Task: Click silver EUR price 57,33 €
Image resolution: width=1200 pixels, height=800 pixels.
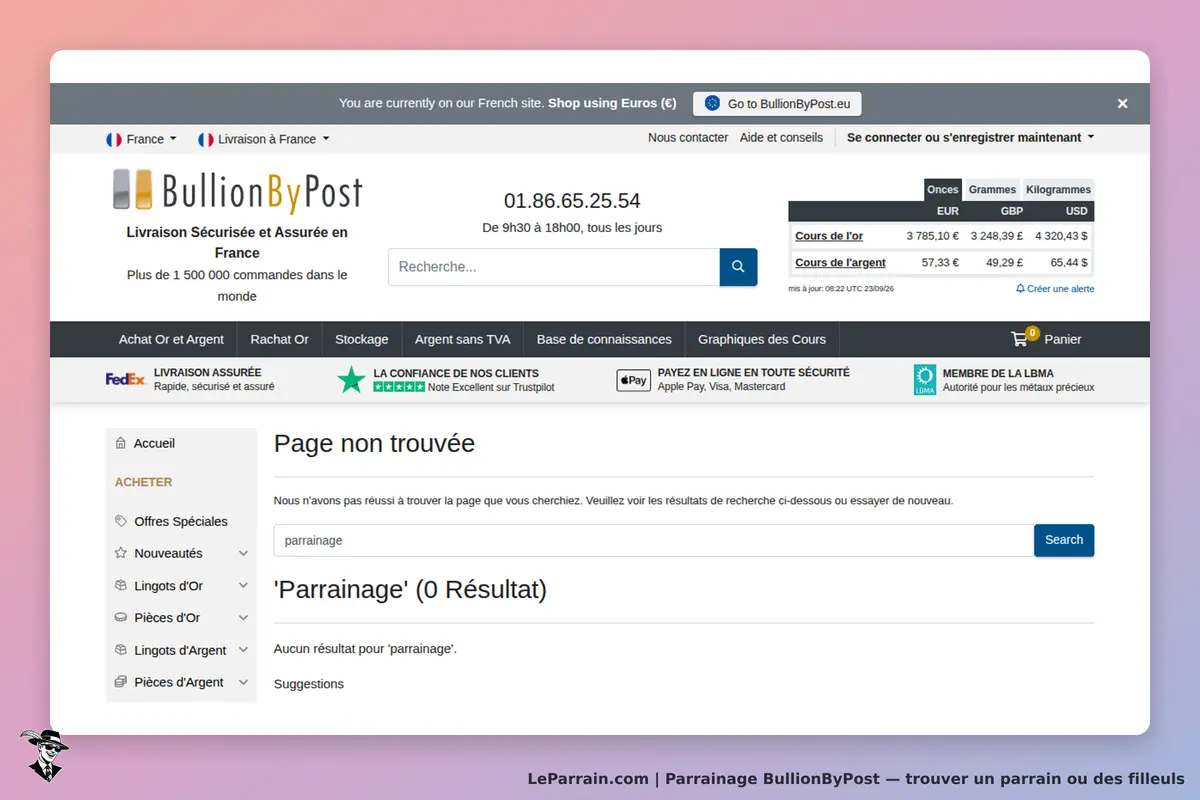Action: tap(940, 263)
